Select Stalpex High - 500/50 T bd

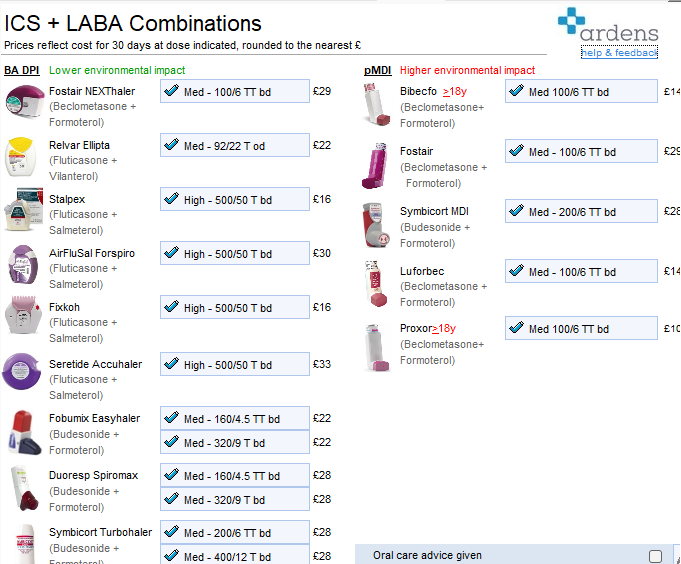pos(234,200)
